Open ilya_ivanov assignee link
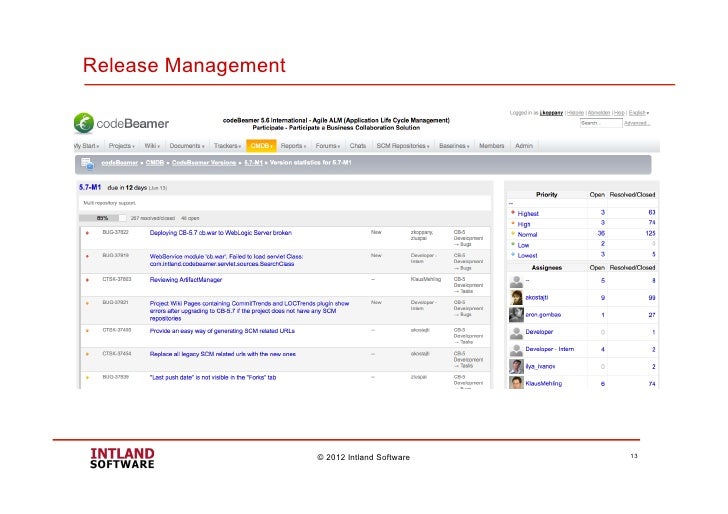728x514 pixels. 540,366
